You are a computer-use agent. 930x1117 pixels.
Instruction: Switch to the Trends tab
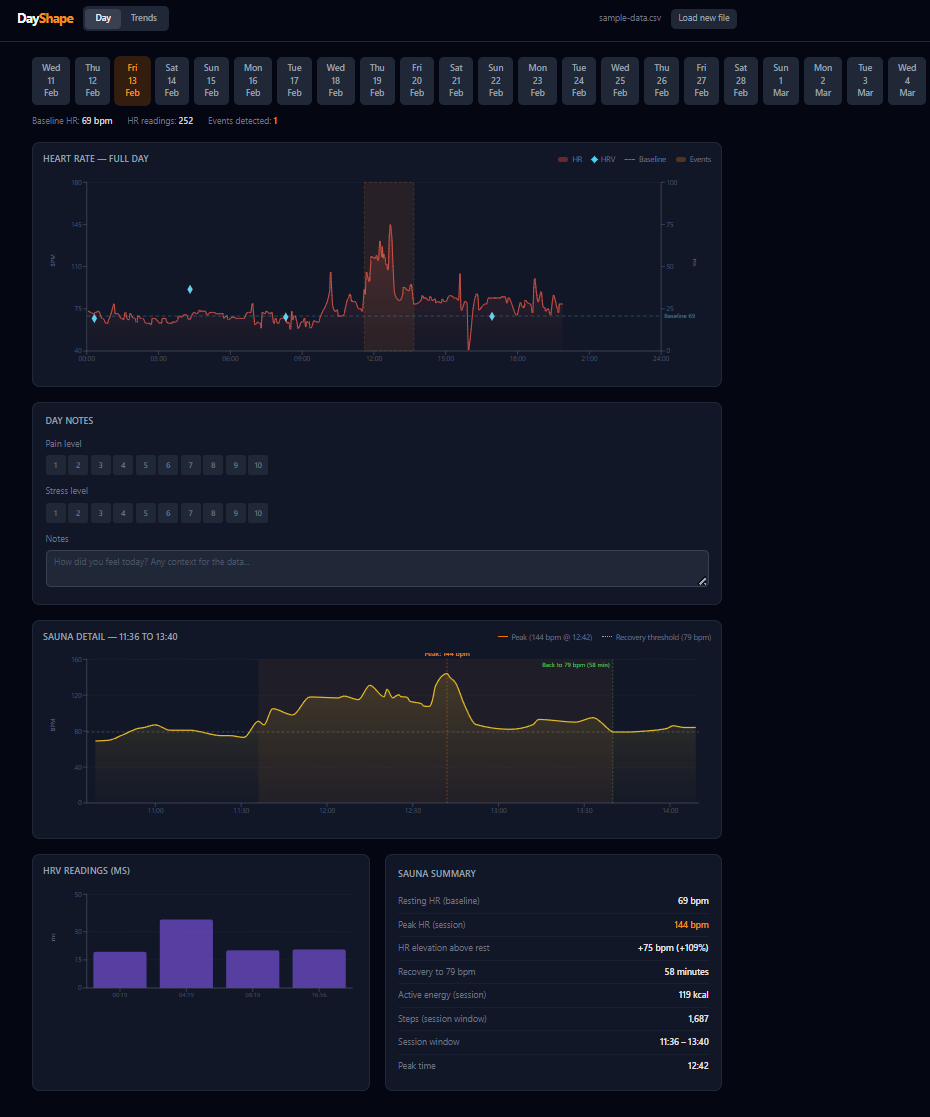143,18
